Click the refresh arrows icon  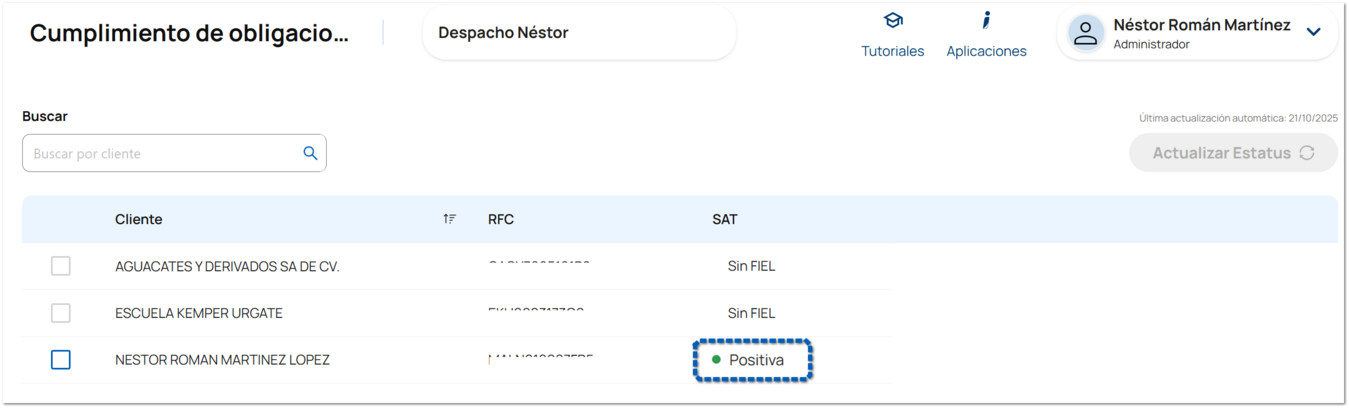point(1306,153)
